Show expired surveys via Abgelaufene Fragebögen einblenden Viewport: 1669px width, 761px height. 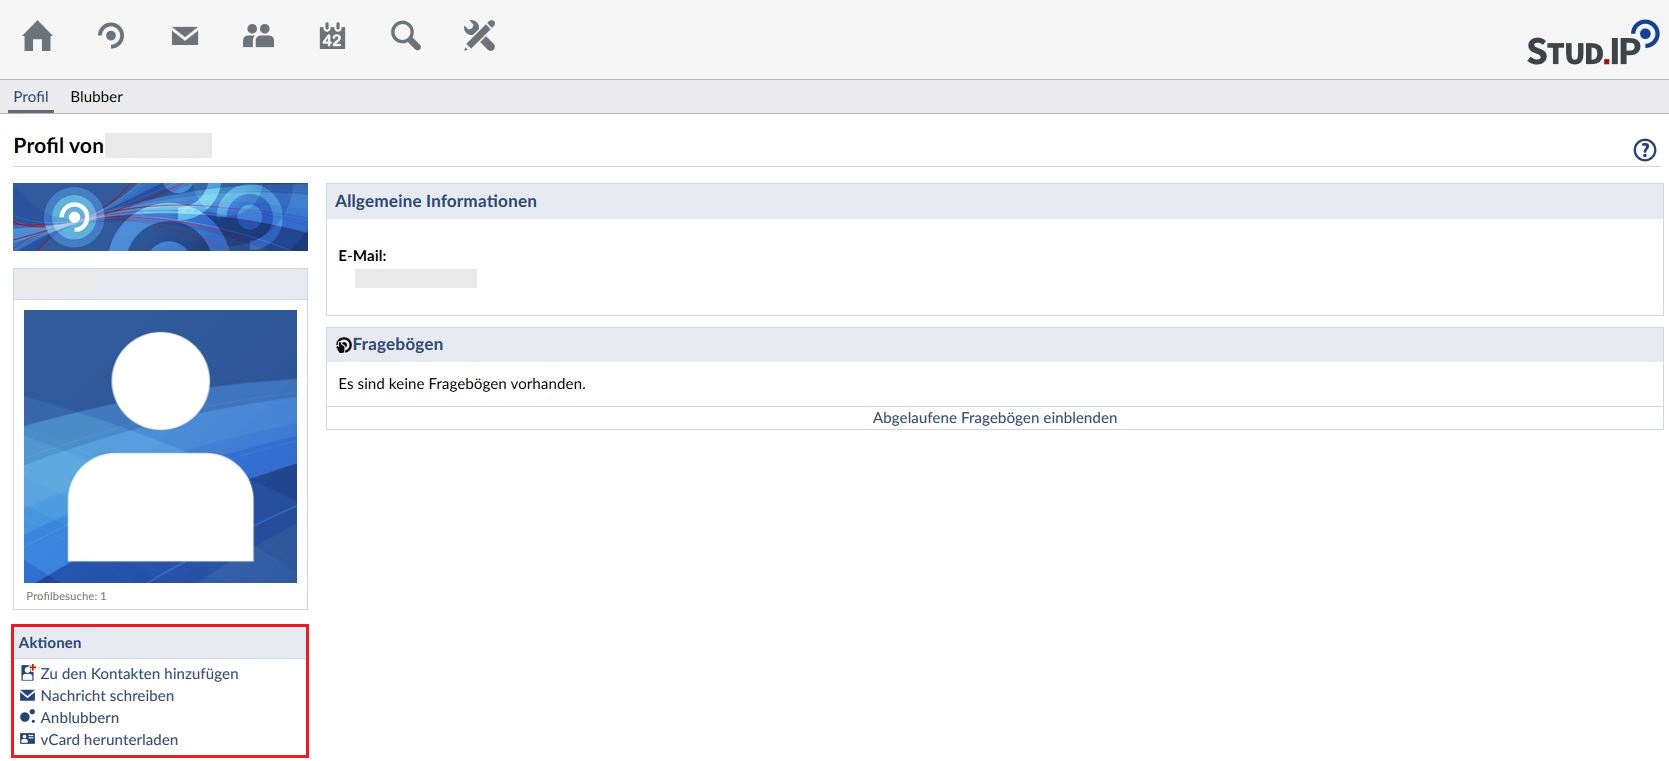pos(994,418)
